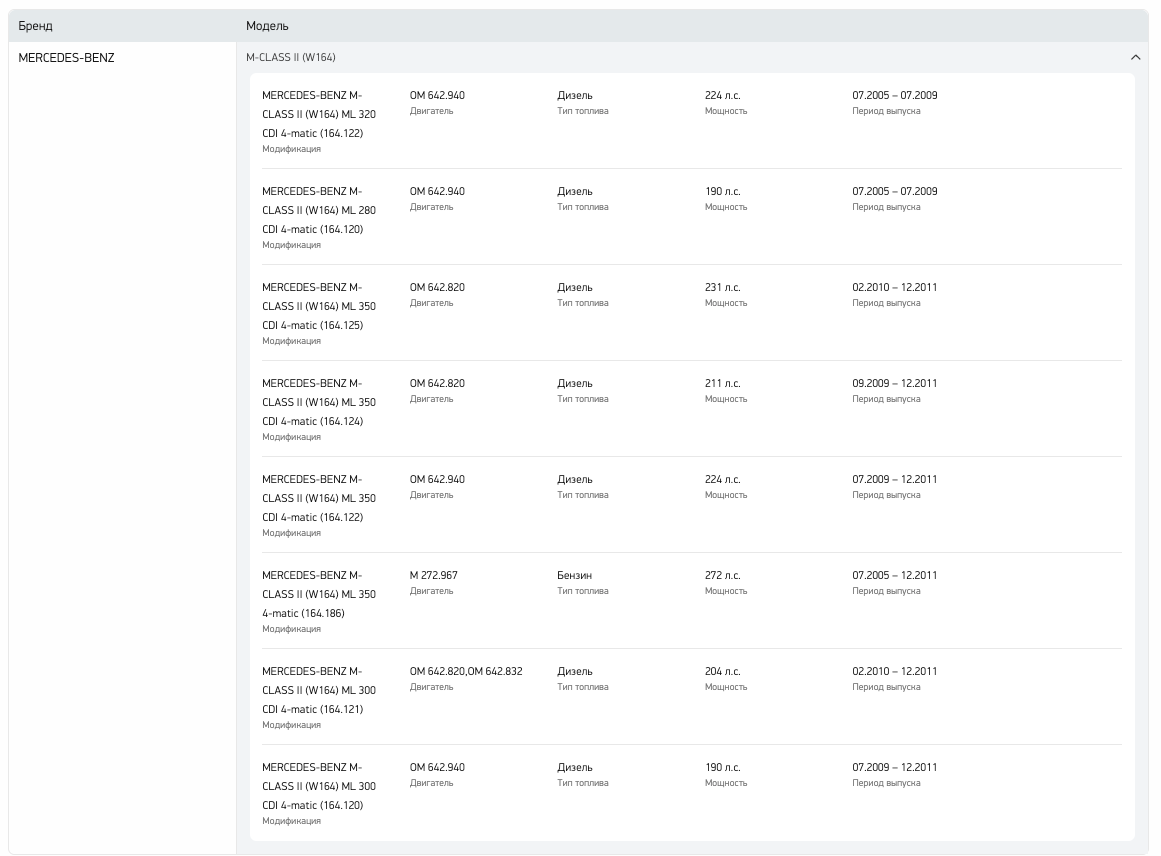Click Дизель in the ML 320 row

[575, 96]
